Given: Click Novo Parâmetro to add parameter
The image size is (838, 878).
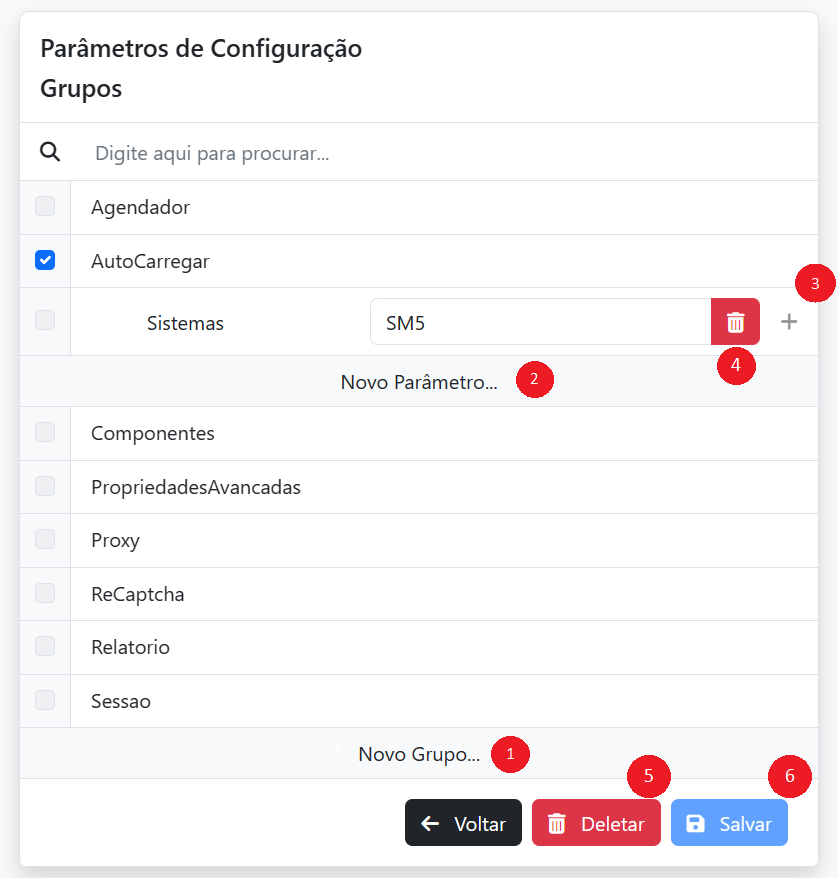Looking at the screenshot, I should (x=419, y=382).
